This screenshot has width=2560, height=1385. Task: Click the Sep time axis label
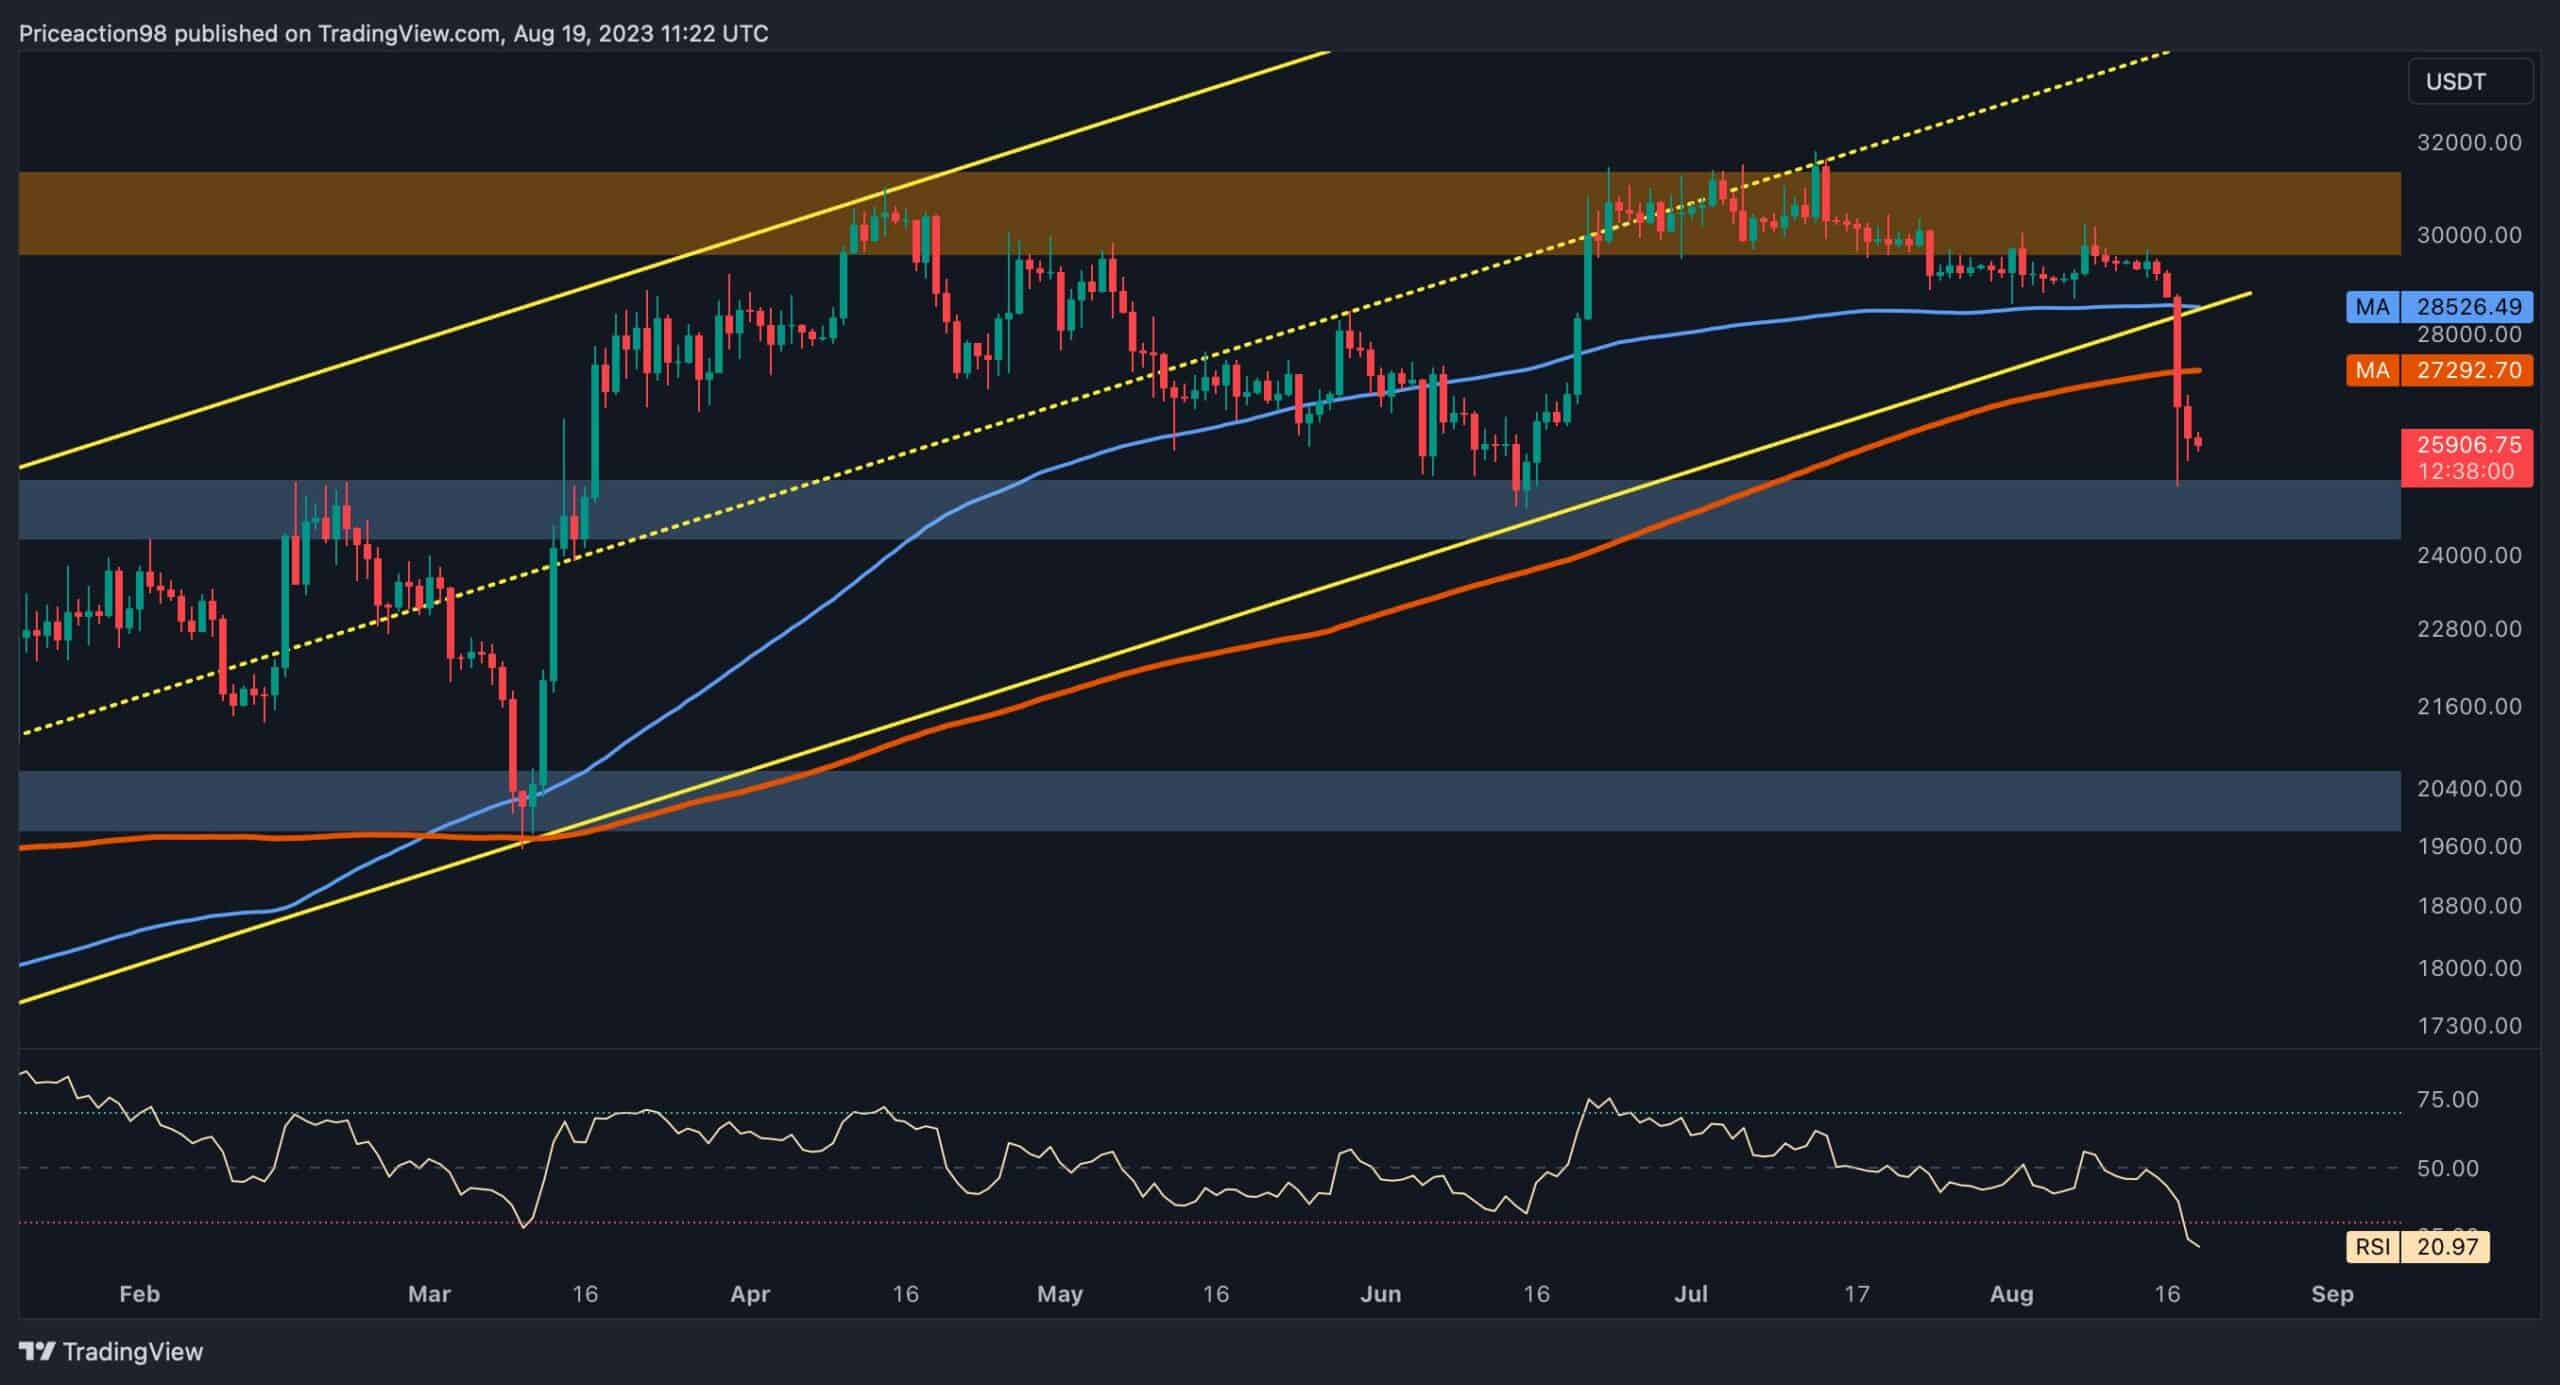[x=2332, y=1294]
